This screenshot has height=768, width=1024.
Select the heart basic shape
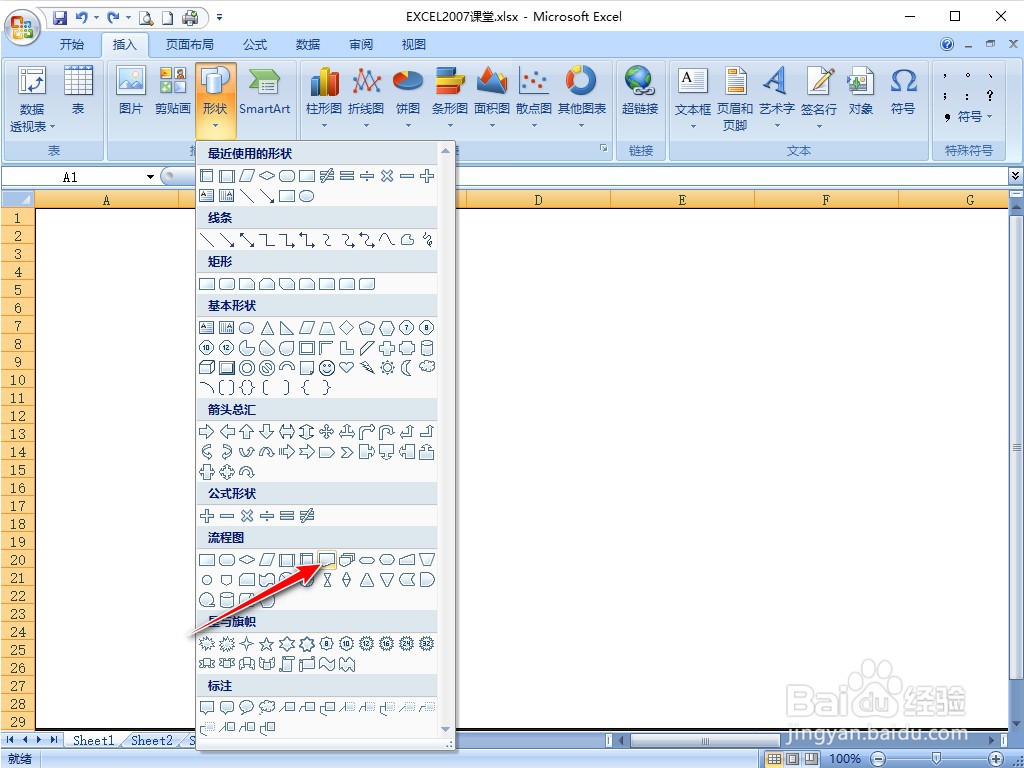click(x=347, y=368)
